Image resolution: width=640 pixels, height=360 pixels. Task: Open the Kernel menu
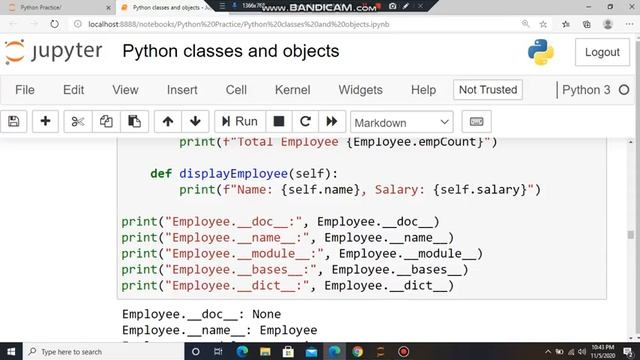293,90
